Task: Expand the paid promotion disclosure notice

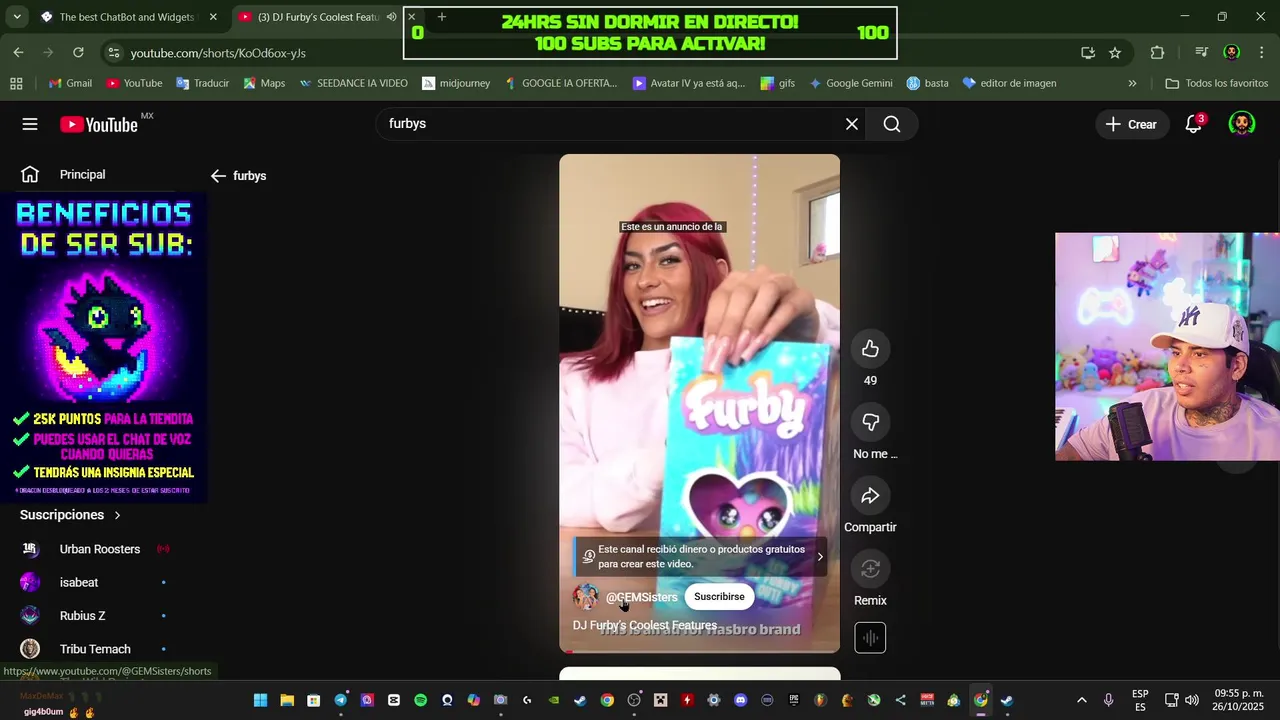Action: point(700,557)
